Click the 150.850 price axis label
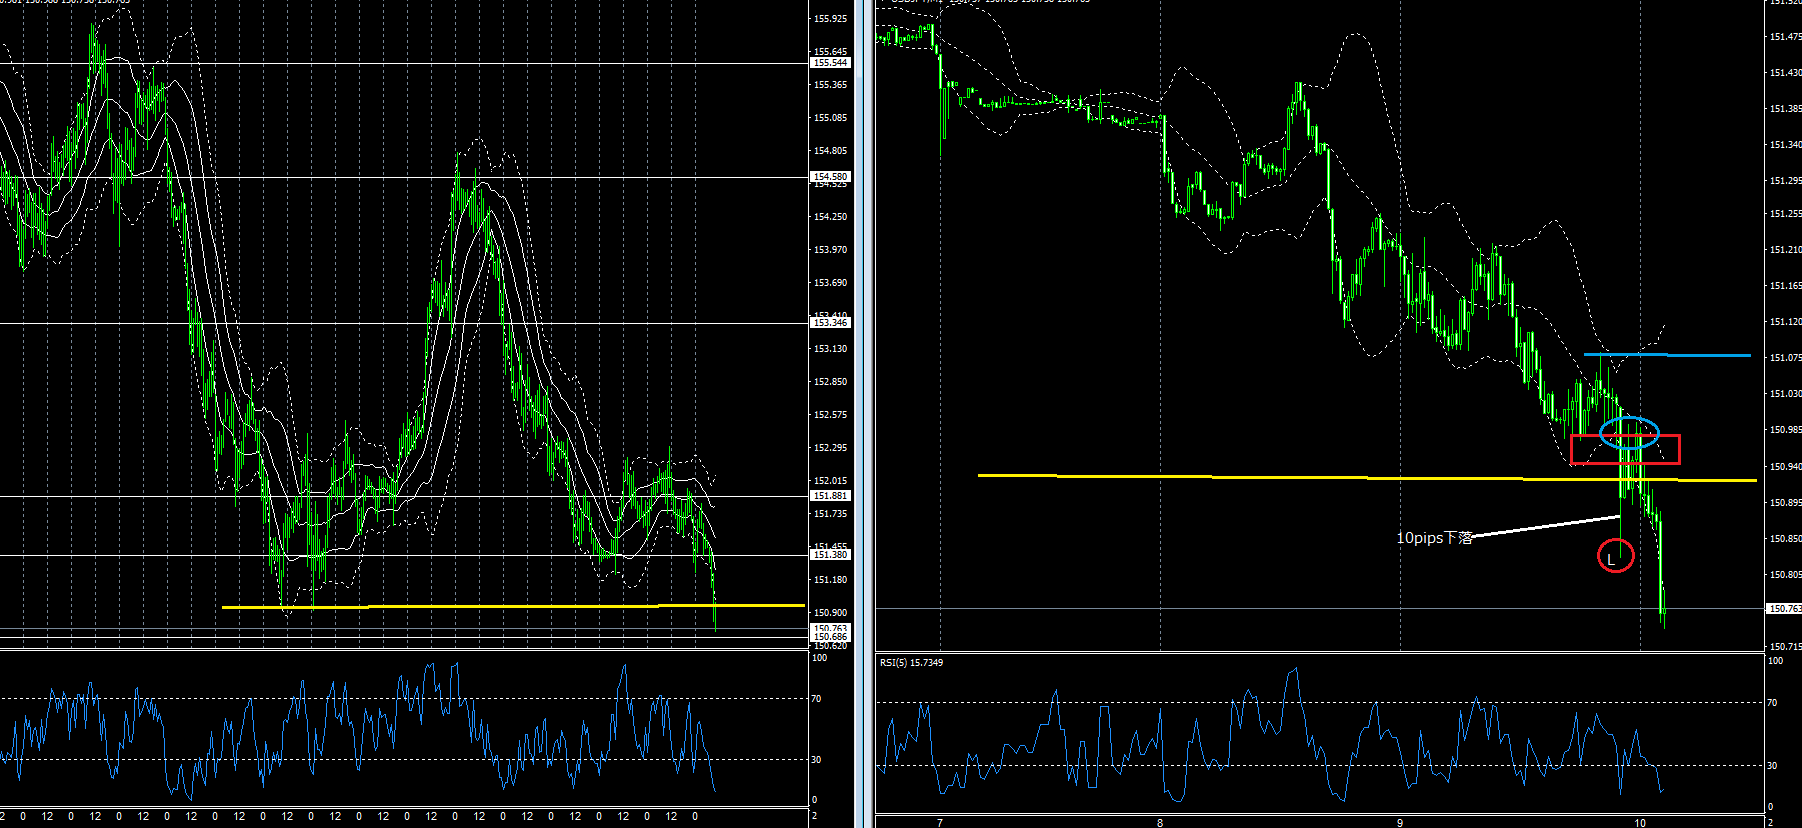 tap(1786, 538)
